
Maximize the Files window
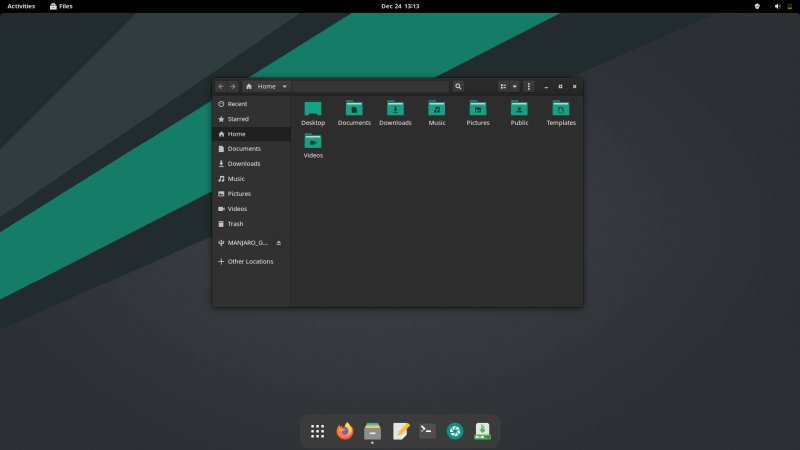coord(560,87)
